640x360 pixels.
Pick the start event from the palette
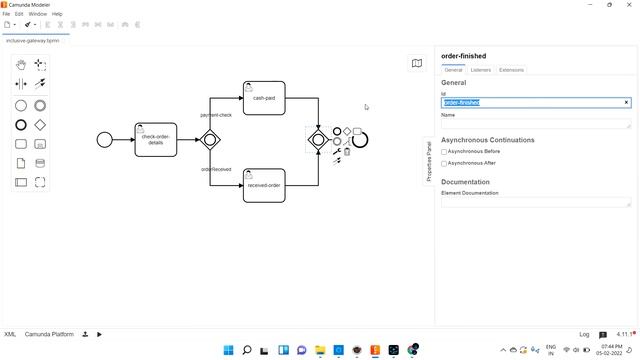pos(21,106)
